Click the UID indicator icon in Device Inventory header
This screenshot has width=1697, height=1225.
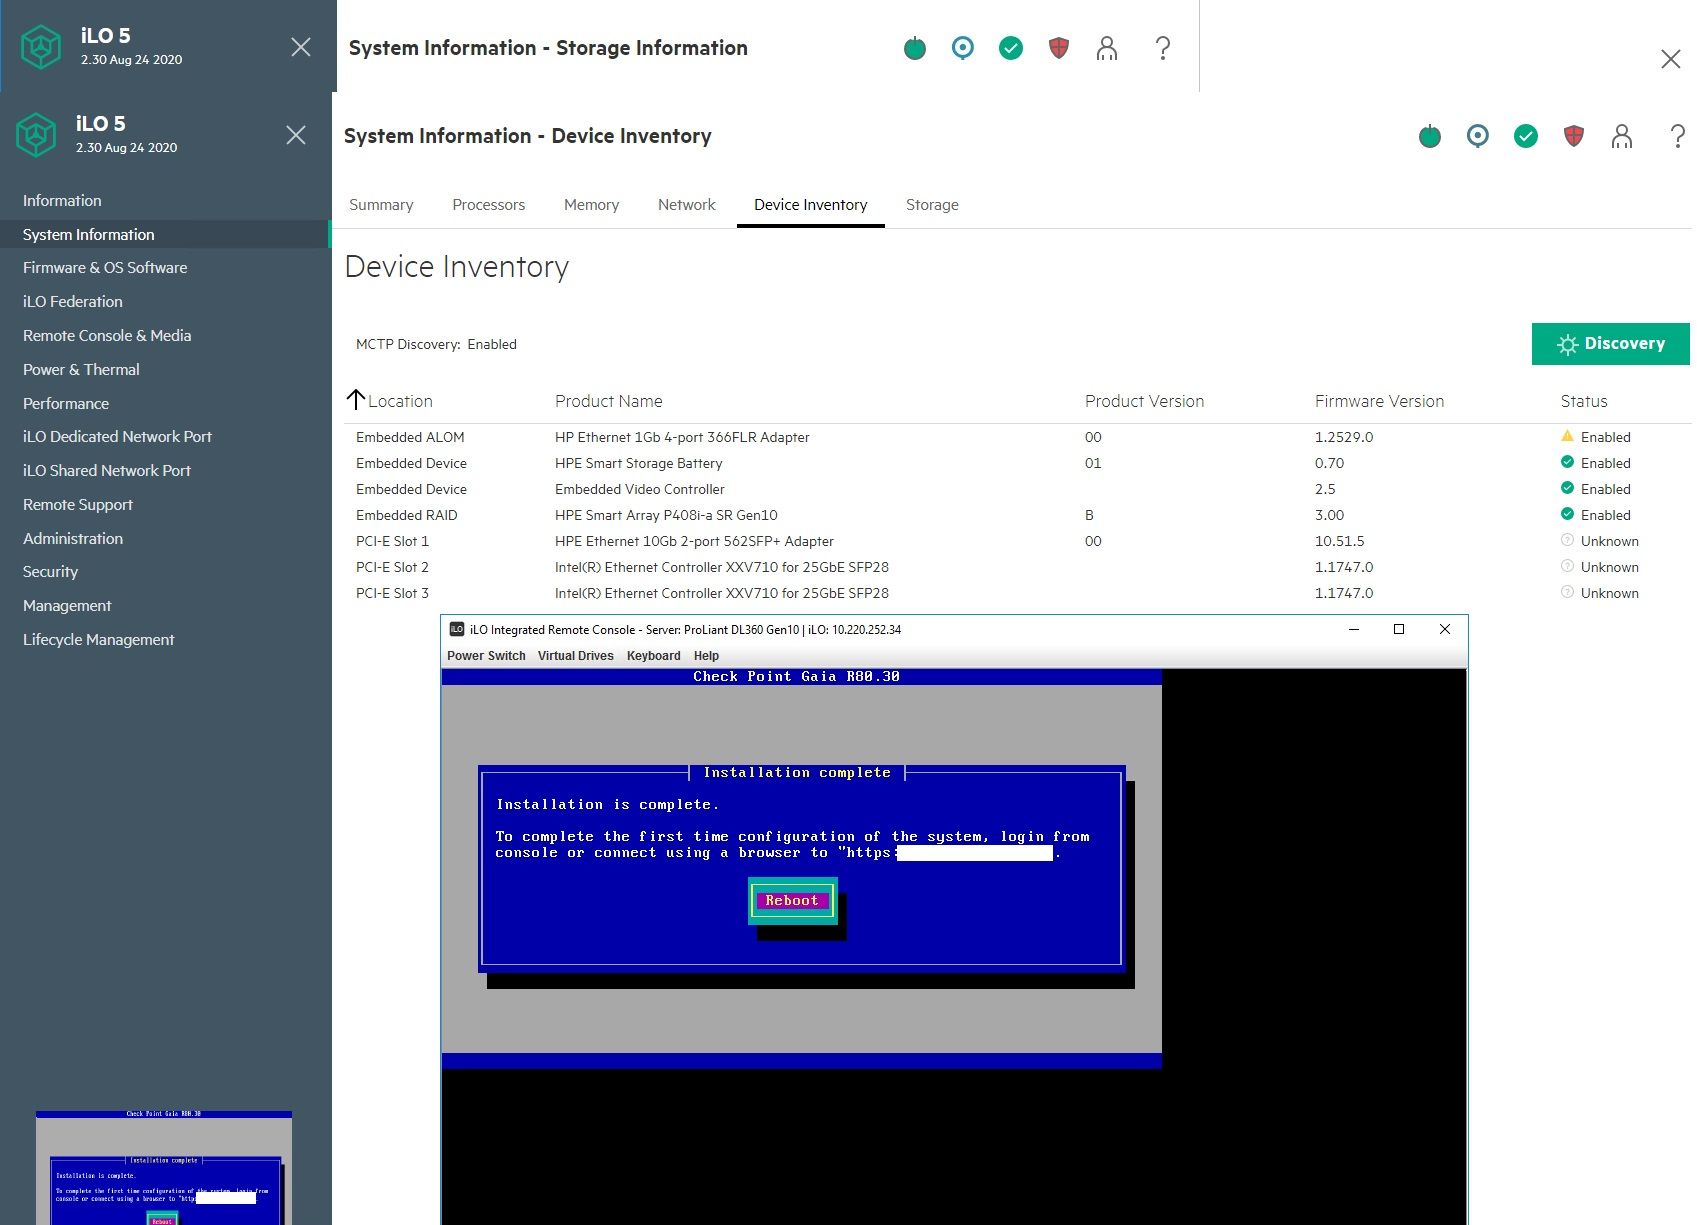click(1478, 136)
